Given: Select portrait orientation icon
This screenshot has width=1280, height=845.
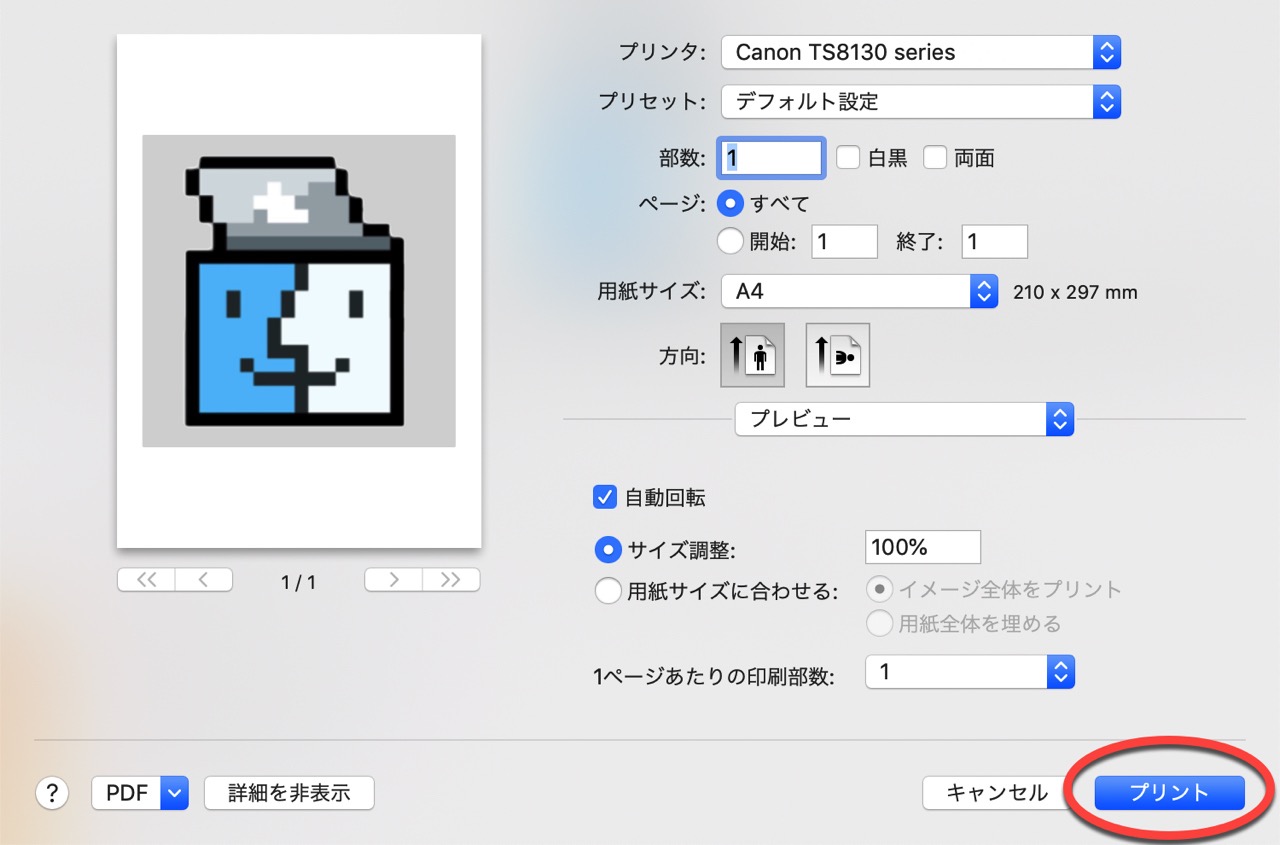Looking at the screenshot, I should [x=753, y=355].
